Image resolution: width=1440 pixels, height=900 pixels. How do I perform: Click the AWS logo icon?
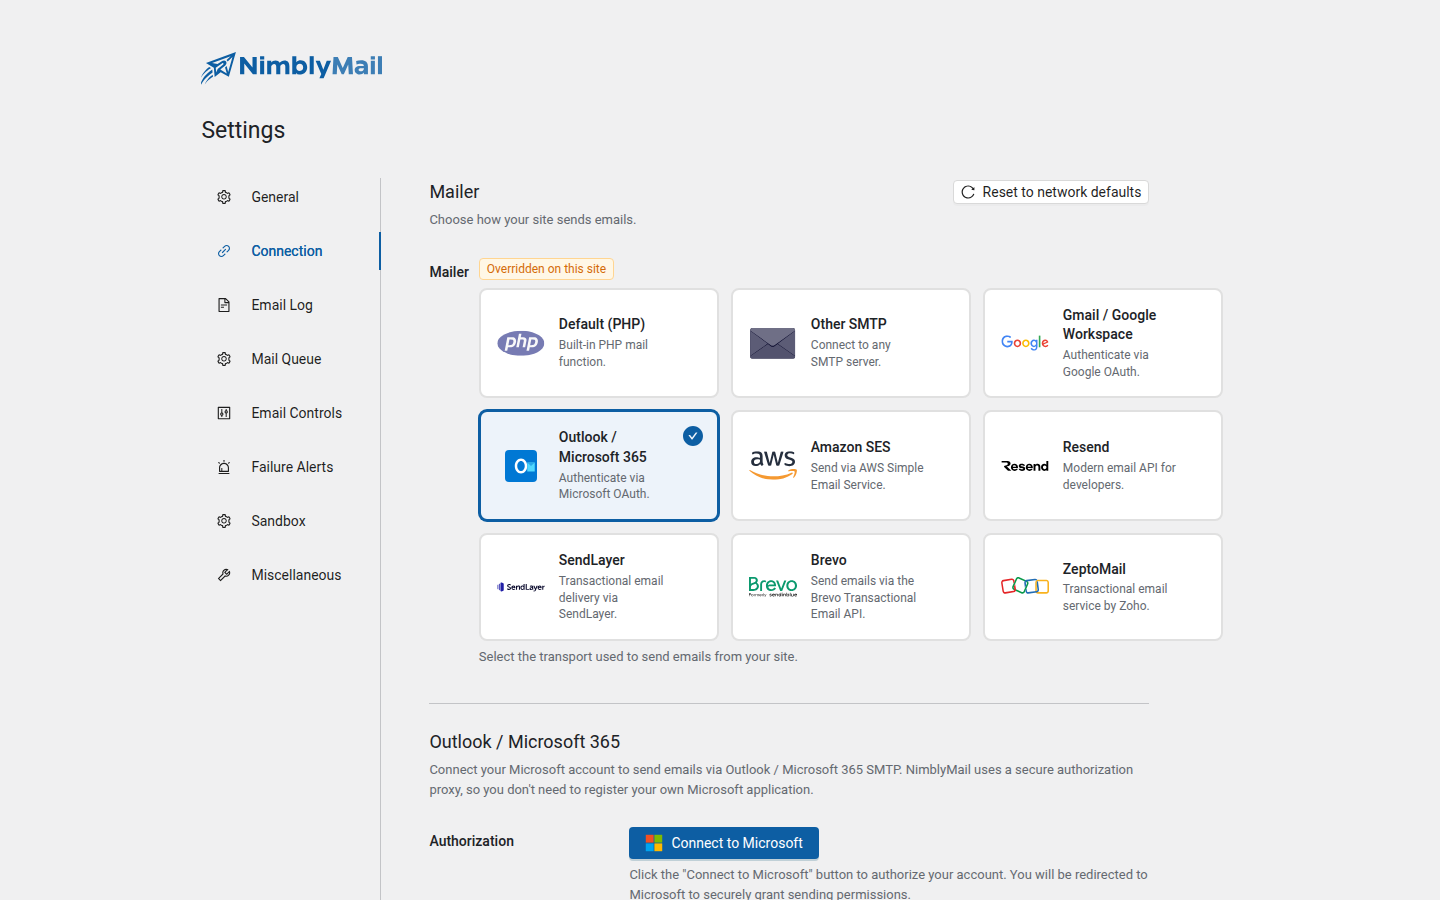(x=773, y=465)
